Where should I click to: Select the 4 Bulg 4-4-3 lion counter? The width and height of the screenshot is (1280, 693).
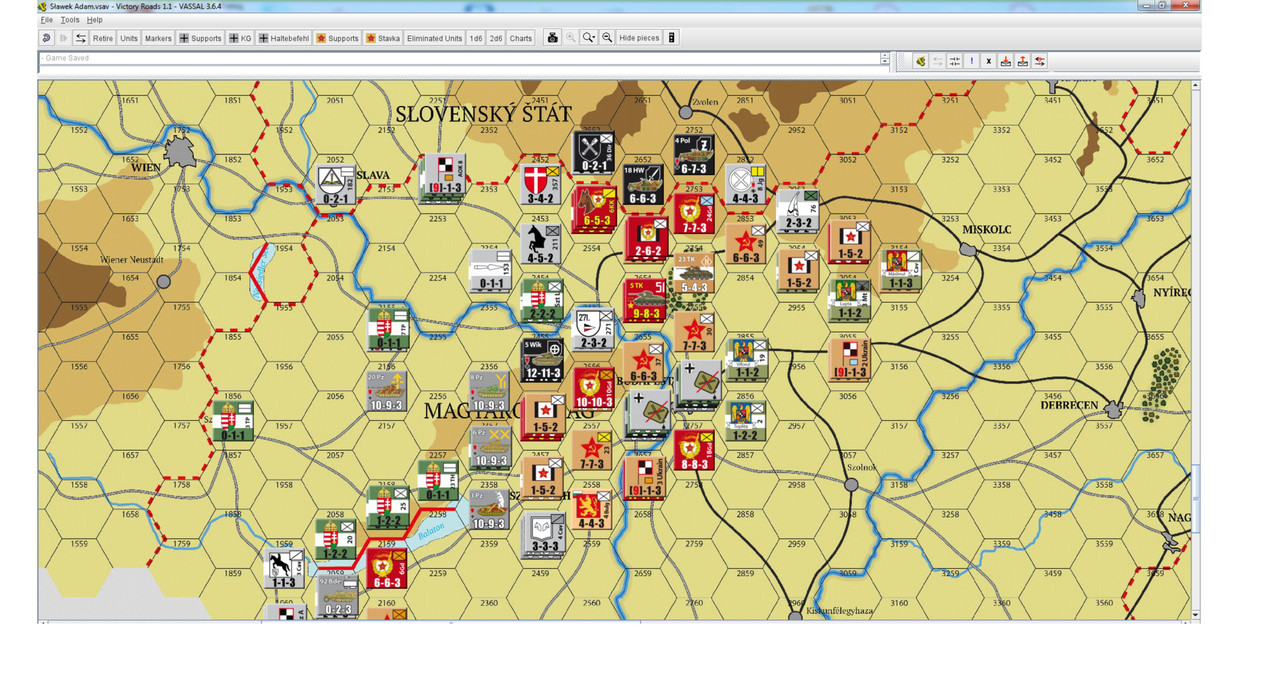(590, 509)
